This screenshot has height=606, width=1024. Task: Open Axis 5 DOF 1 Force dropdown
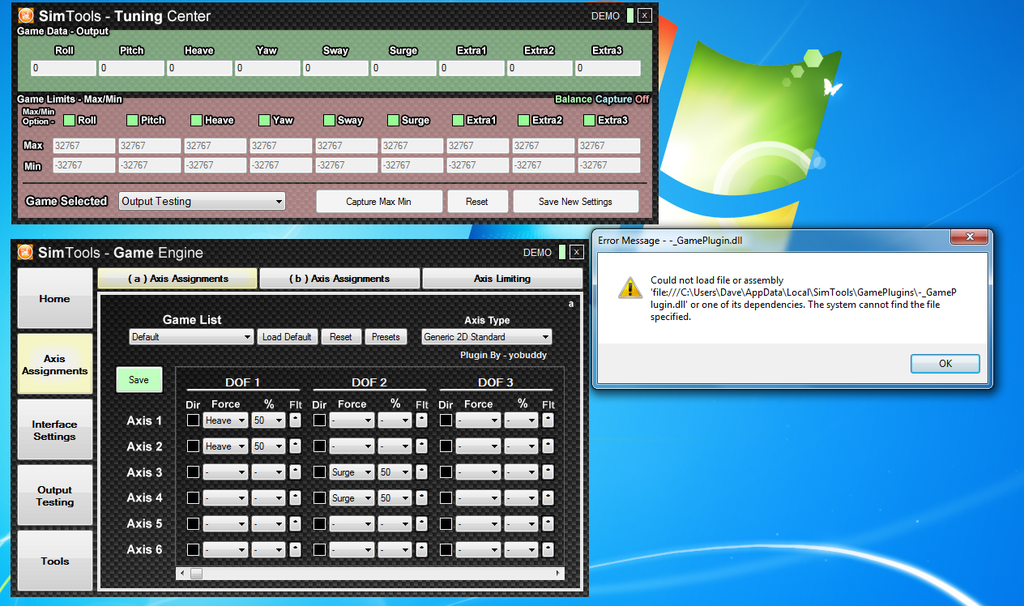[x=225, y=524]
